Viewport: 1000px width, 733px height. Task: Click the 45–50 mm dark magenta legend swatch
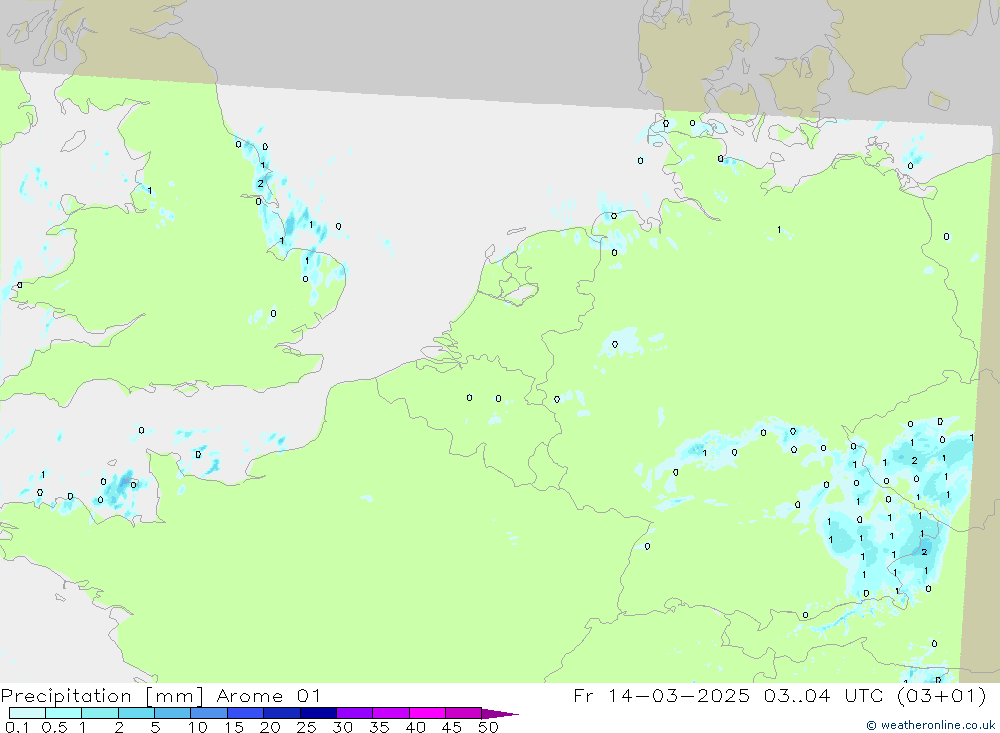tap(464, 713)
